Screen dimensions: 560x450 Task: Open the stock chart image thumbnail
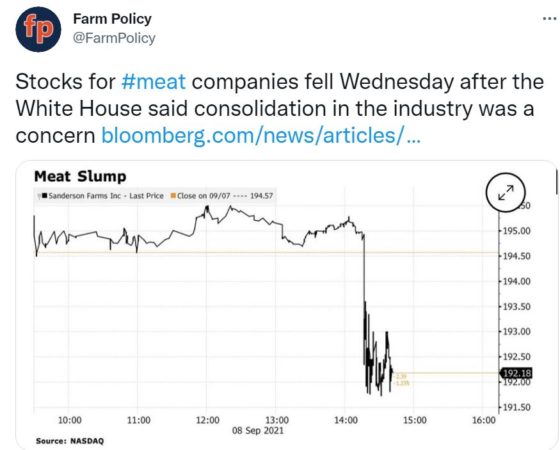point(286,305)
